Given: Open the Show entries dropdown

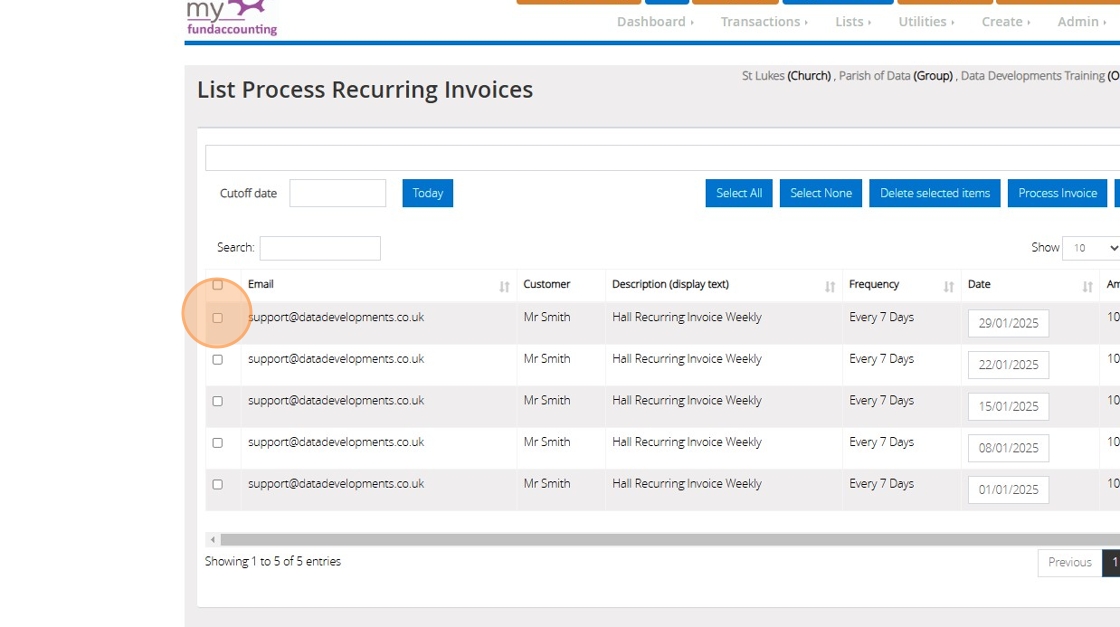Looking at the screenshot, I should [1091, 248].
